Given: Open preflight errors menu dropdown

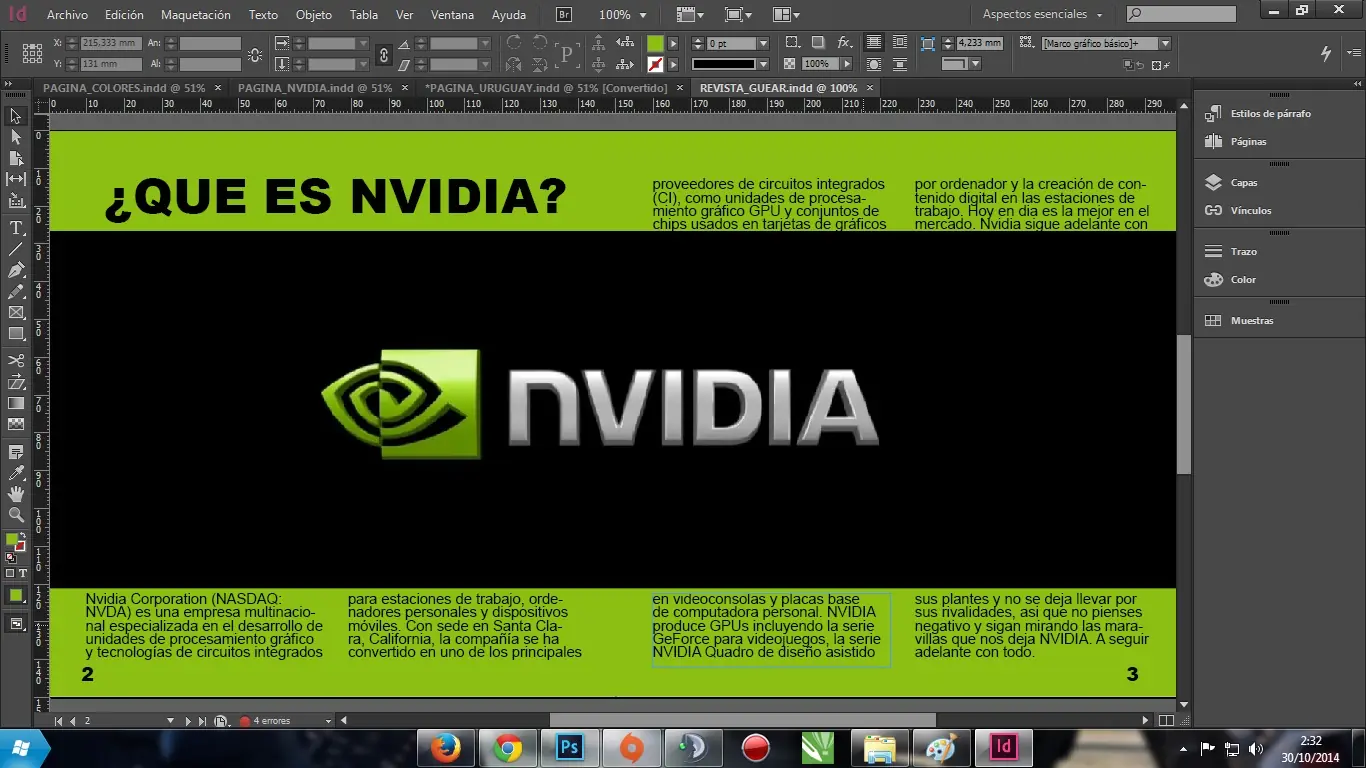Looking at the screenshot, I should (328, 721).
